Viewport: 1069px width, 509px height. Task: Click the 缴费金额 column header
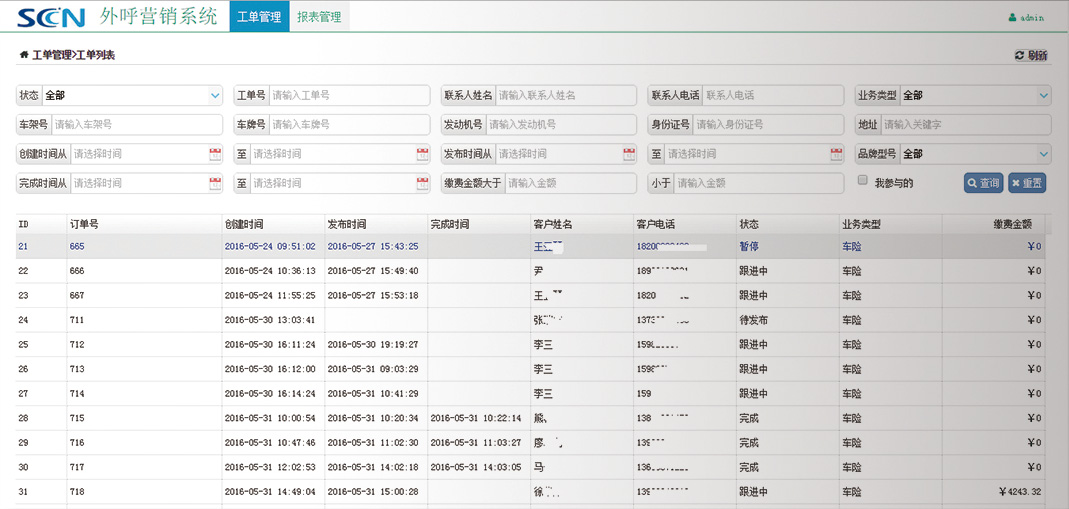[x=1012, y=224]
